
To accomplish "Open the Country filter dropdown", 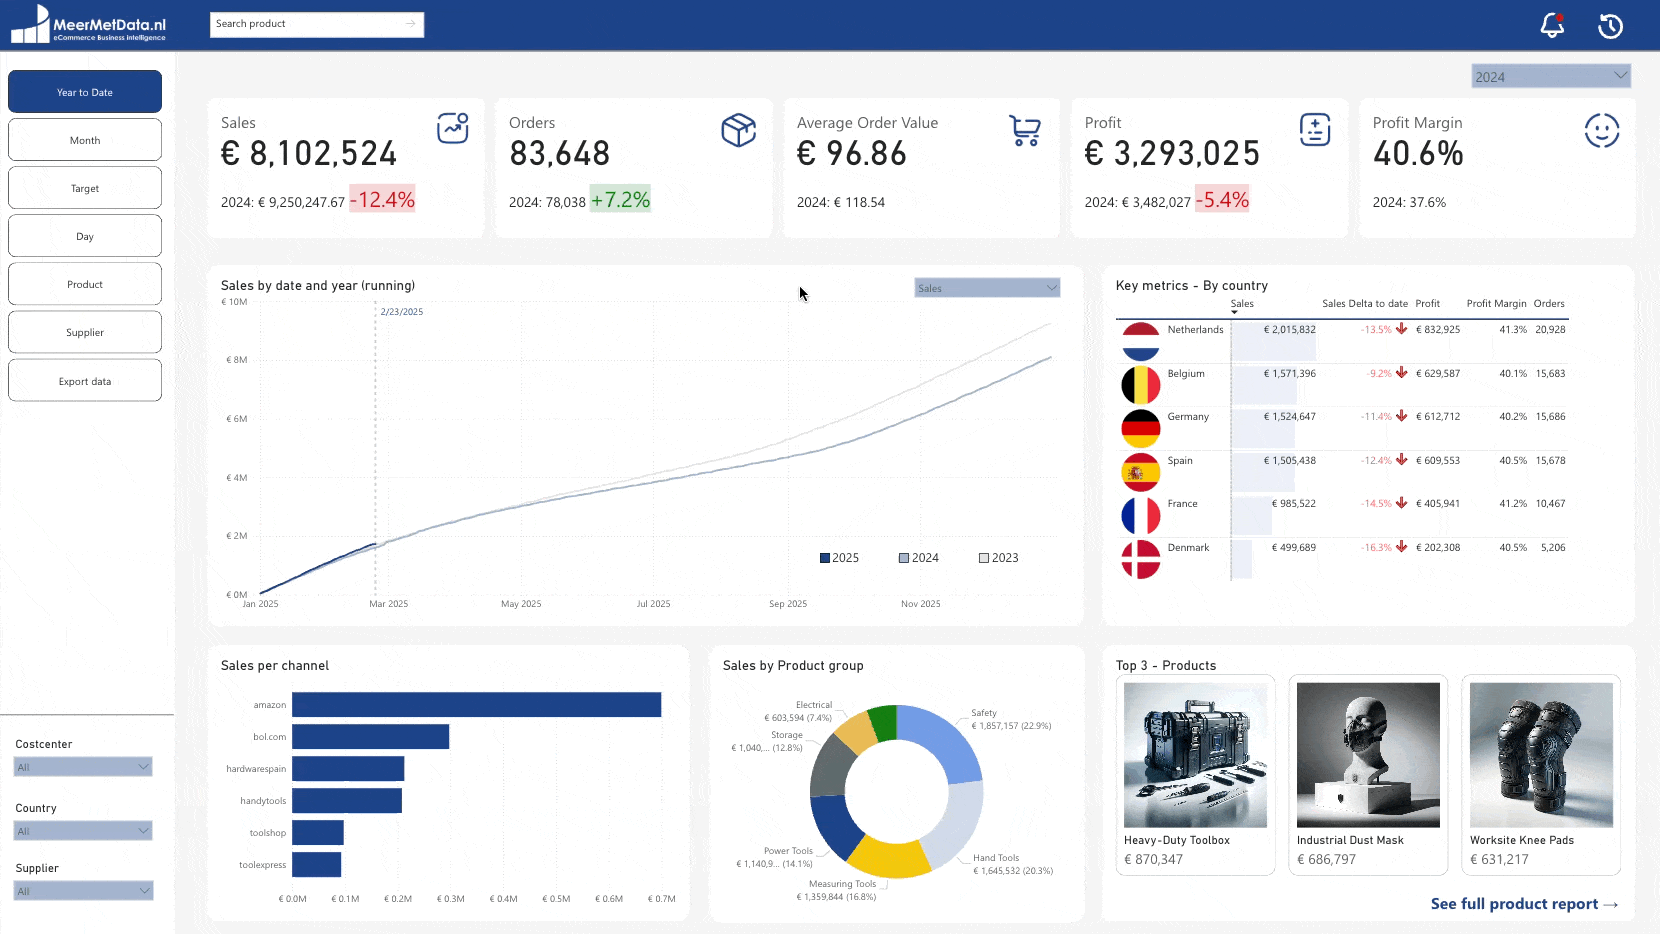I will [82, 830].
